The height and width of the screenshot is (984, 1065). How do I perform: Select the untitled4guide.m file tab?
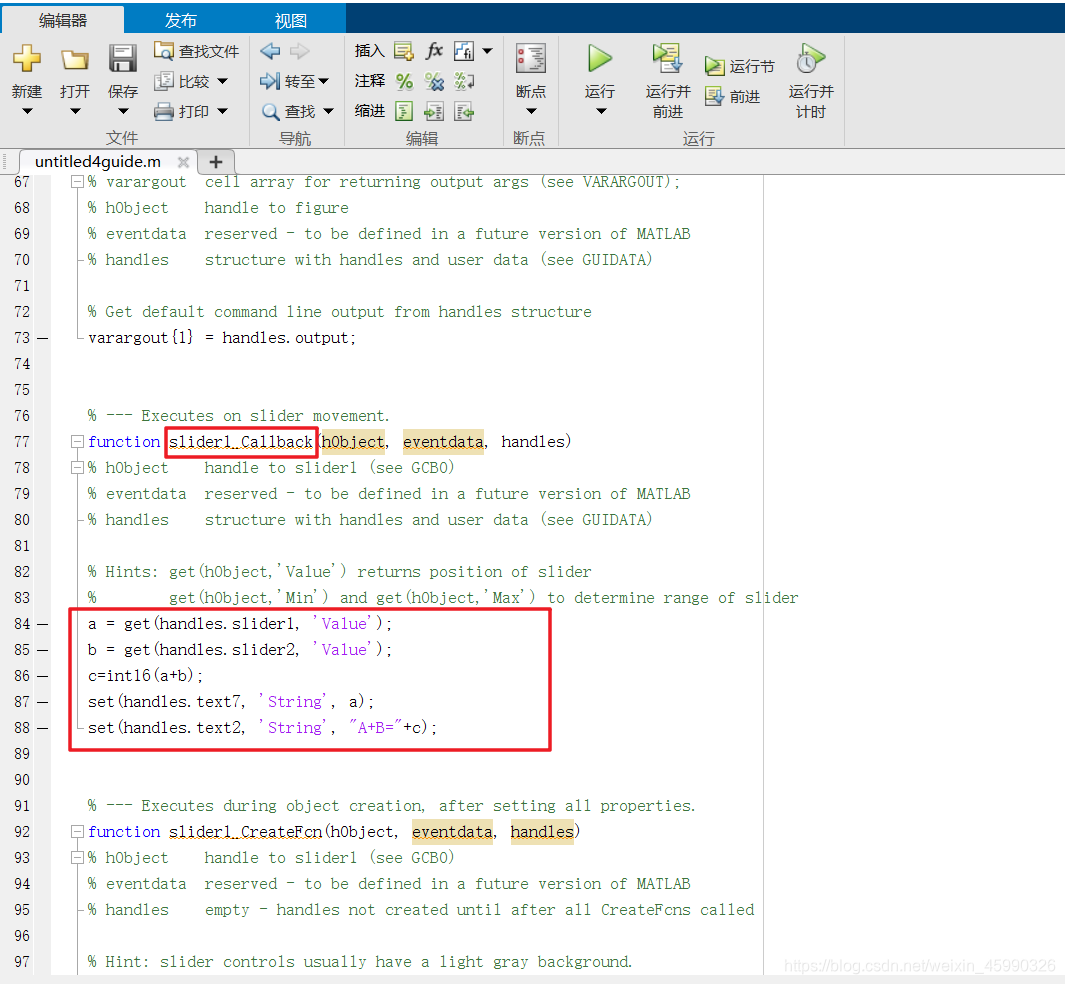click(x=98, y=162)
